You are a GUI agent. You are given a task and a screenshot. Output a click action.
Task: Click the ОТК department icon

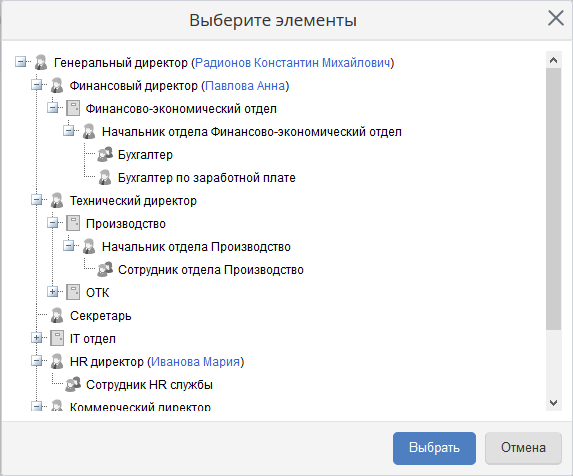73,293
